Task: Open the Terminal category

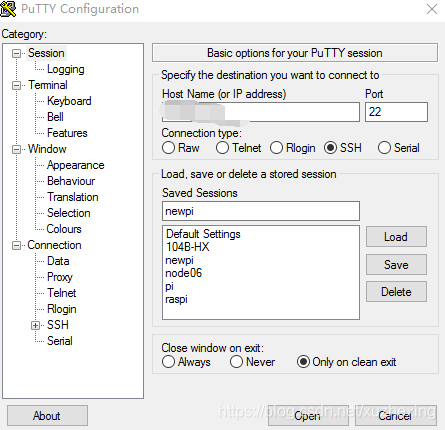Action: tap(48, 85)
